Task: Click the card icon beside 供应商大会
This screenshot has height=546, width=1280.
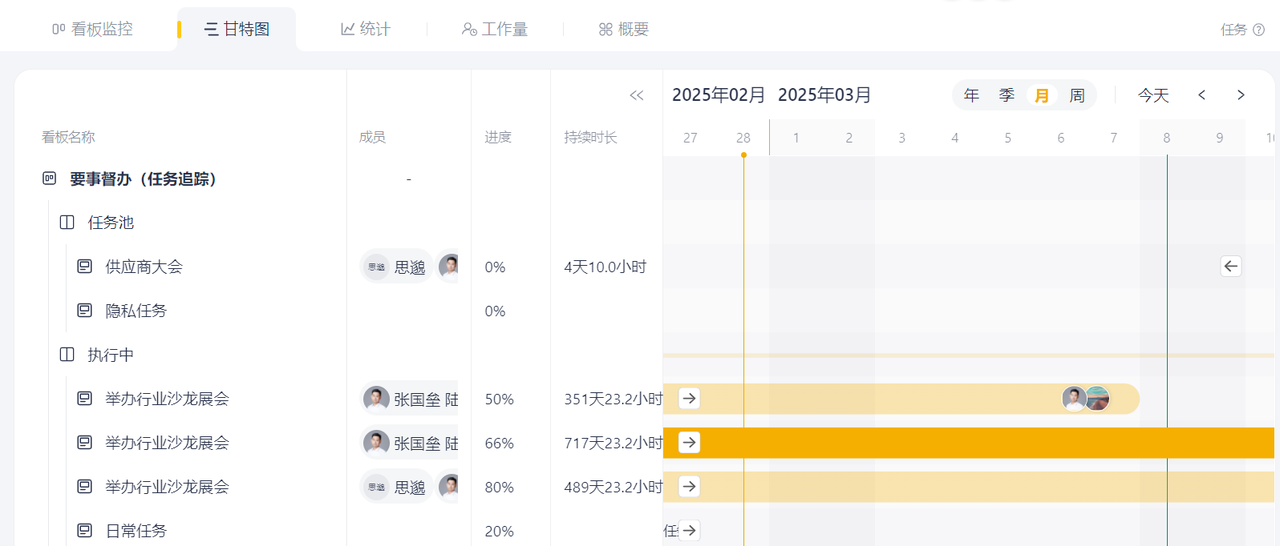Action: pyautogui.click(x=85, y=266)
